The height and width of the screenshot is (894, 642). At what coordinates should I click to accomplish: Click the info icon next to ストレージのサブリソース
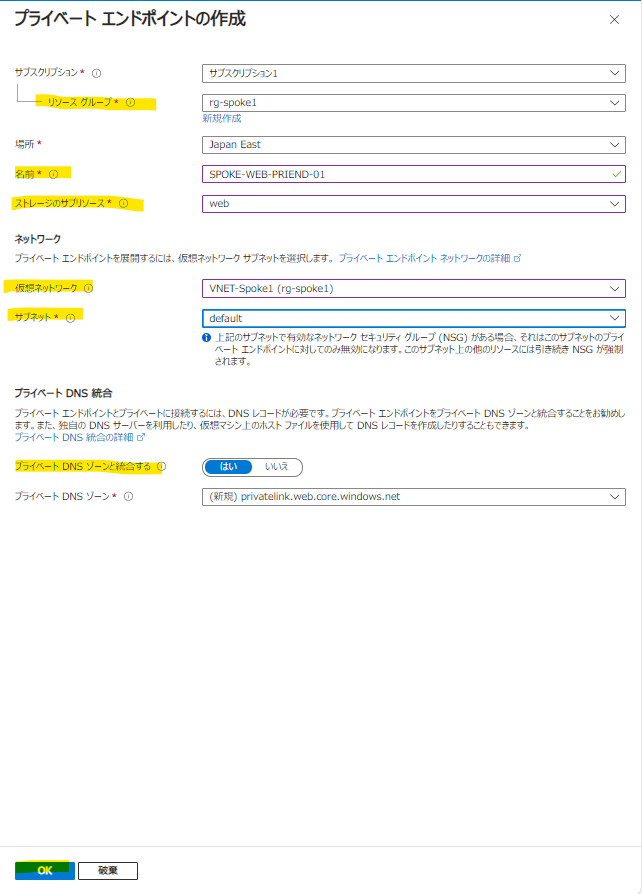pos(124,204)
